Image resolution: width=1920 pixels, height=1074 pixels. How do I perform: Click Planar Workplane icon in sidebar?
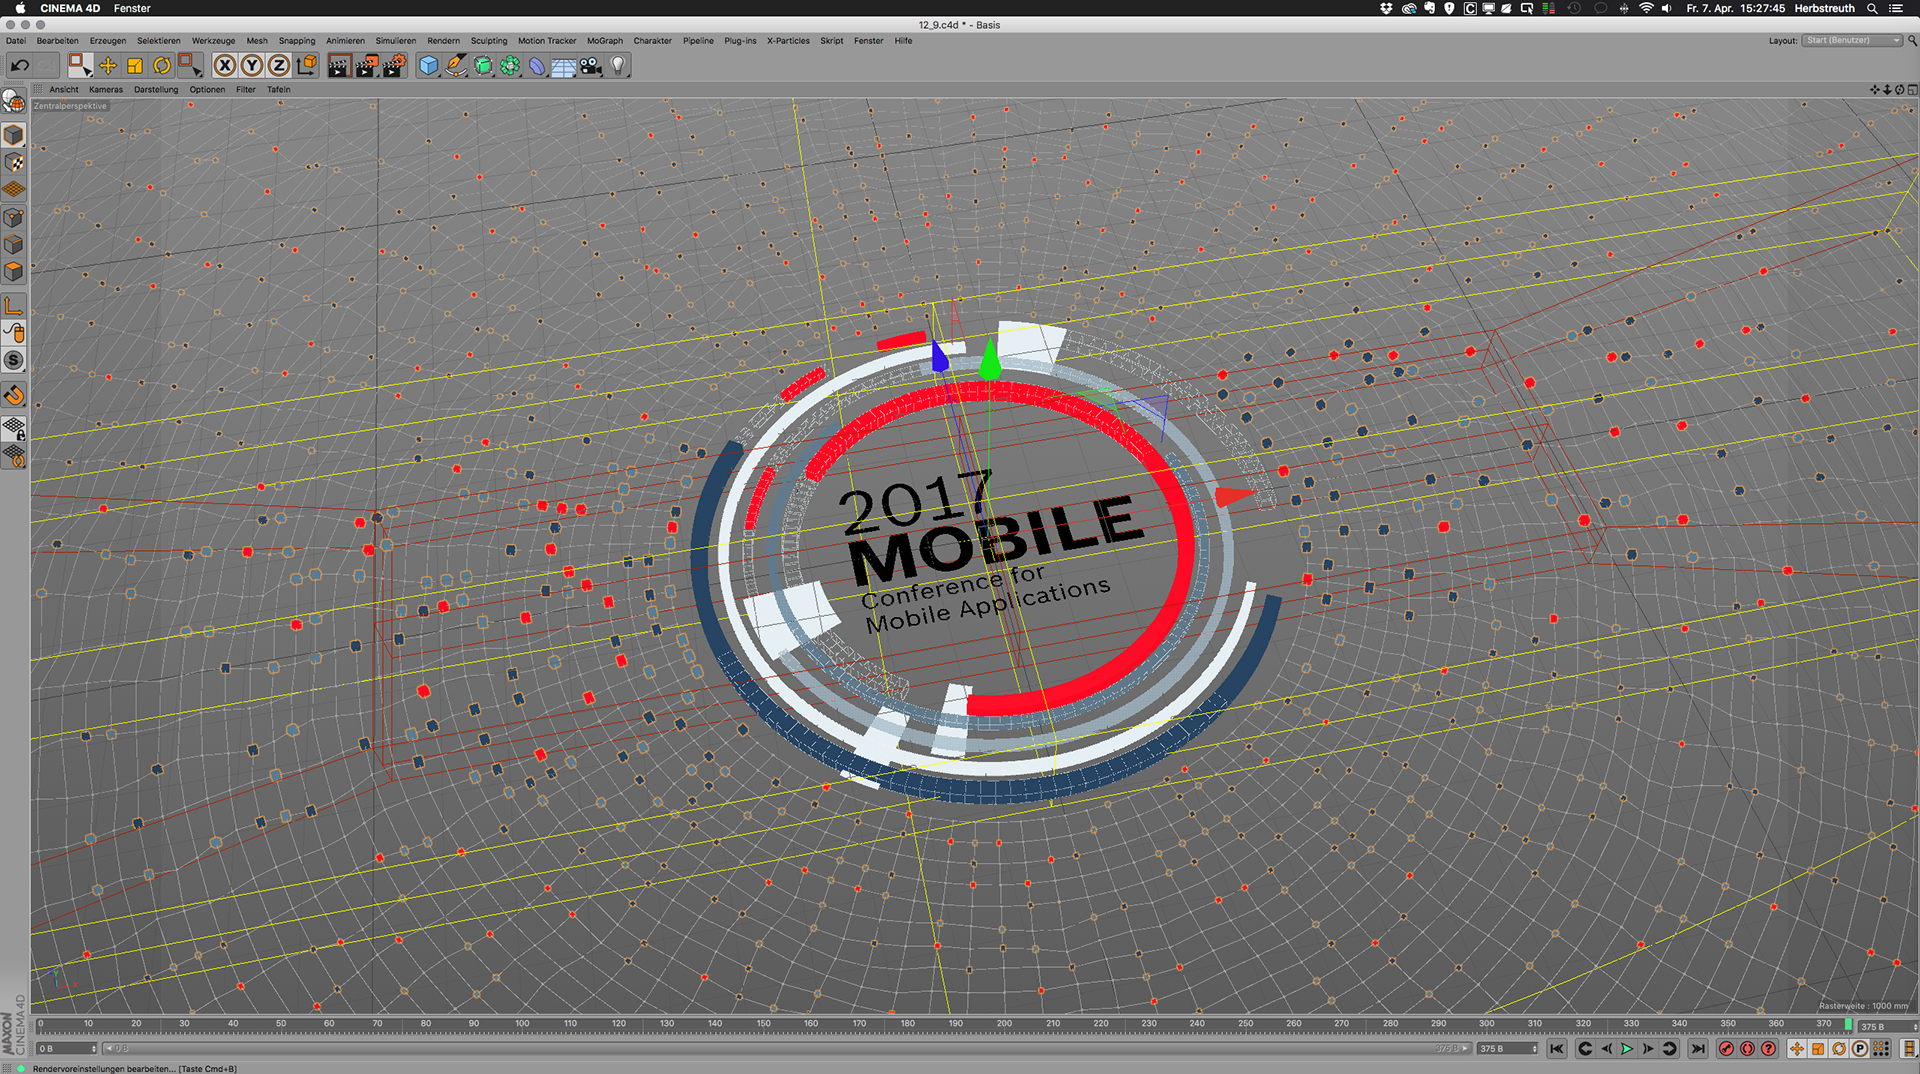(14, 456)
